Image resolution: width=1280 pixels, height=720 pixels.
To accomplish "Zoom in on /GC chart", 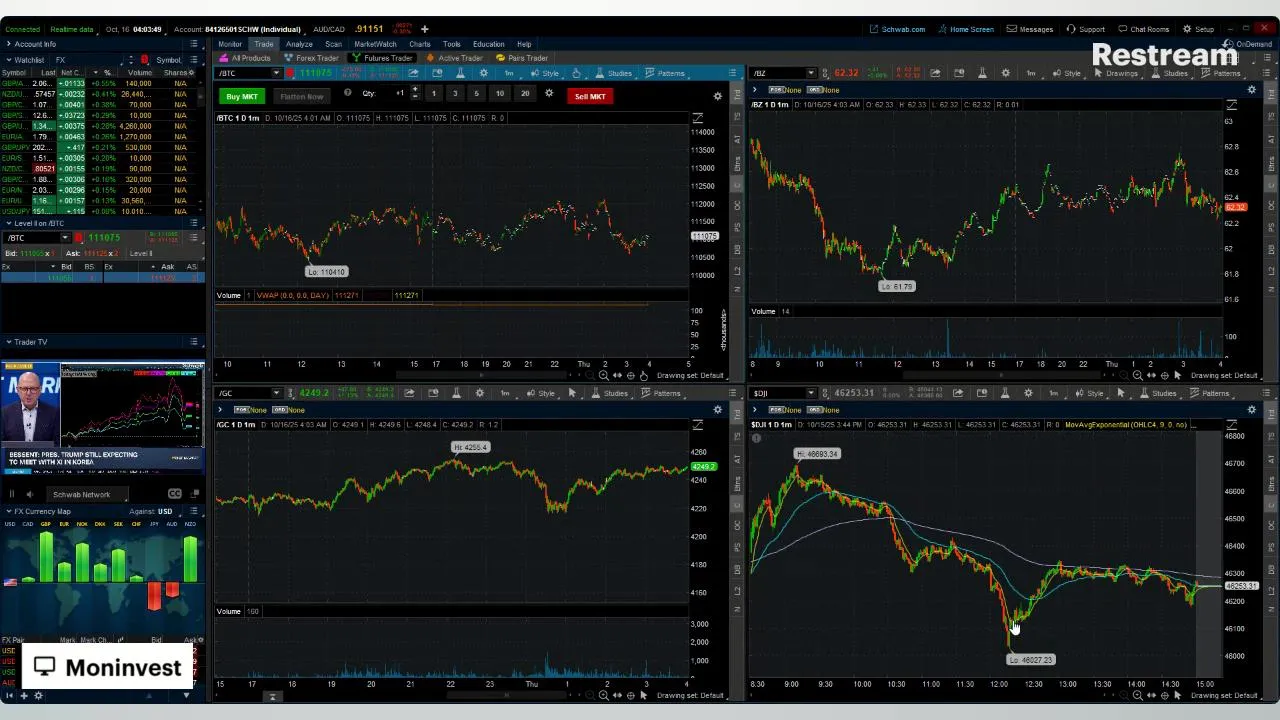I will [605, 695].
